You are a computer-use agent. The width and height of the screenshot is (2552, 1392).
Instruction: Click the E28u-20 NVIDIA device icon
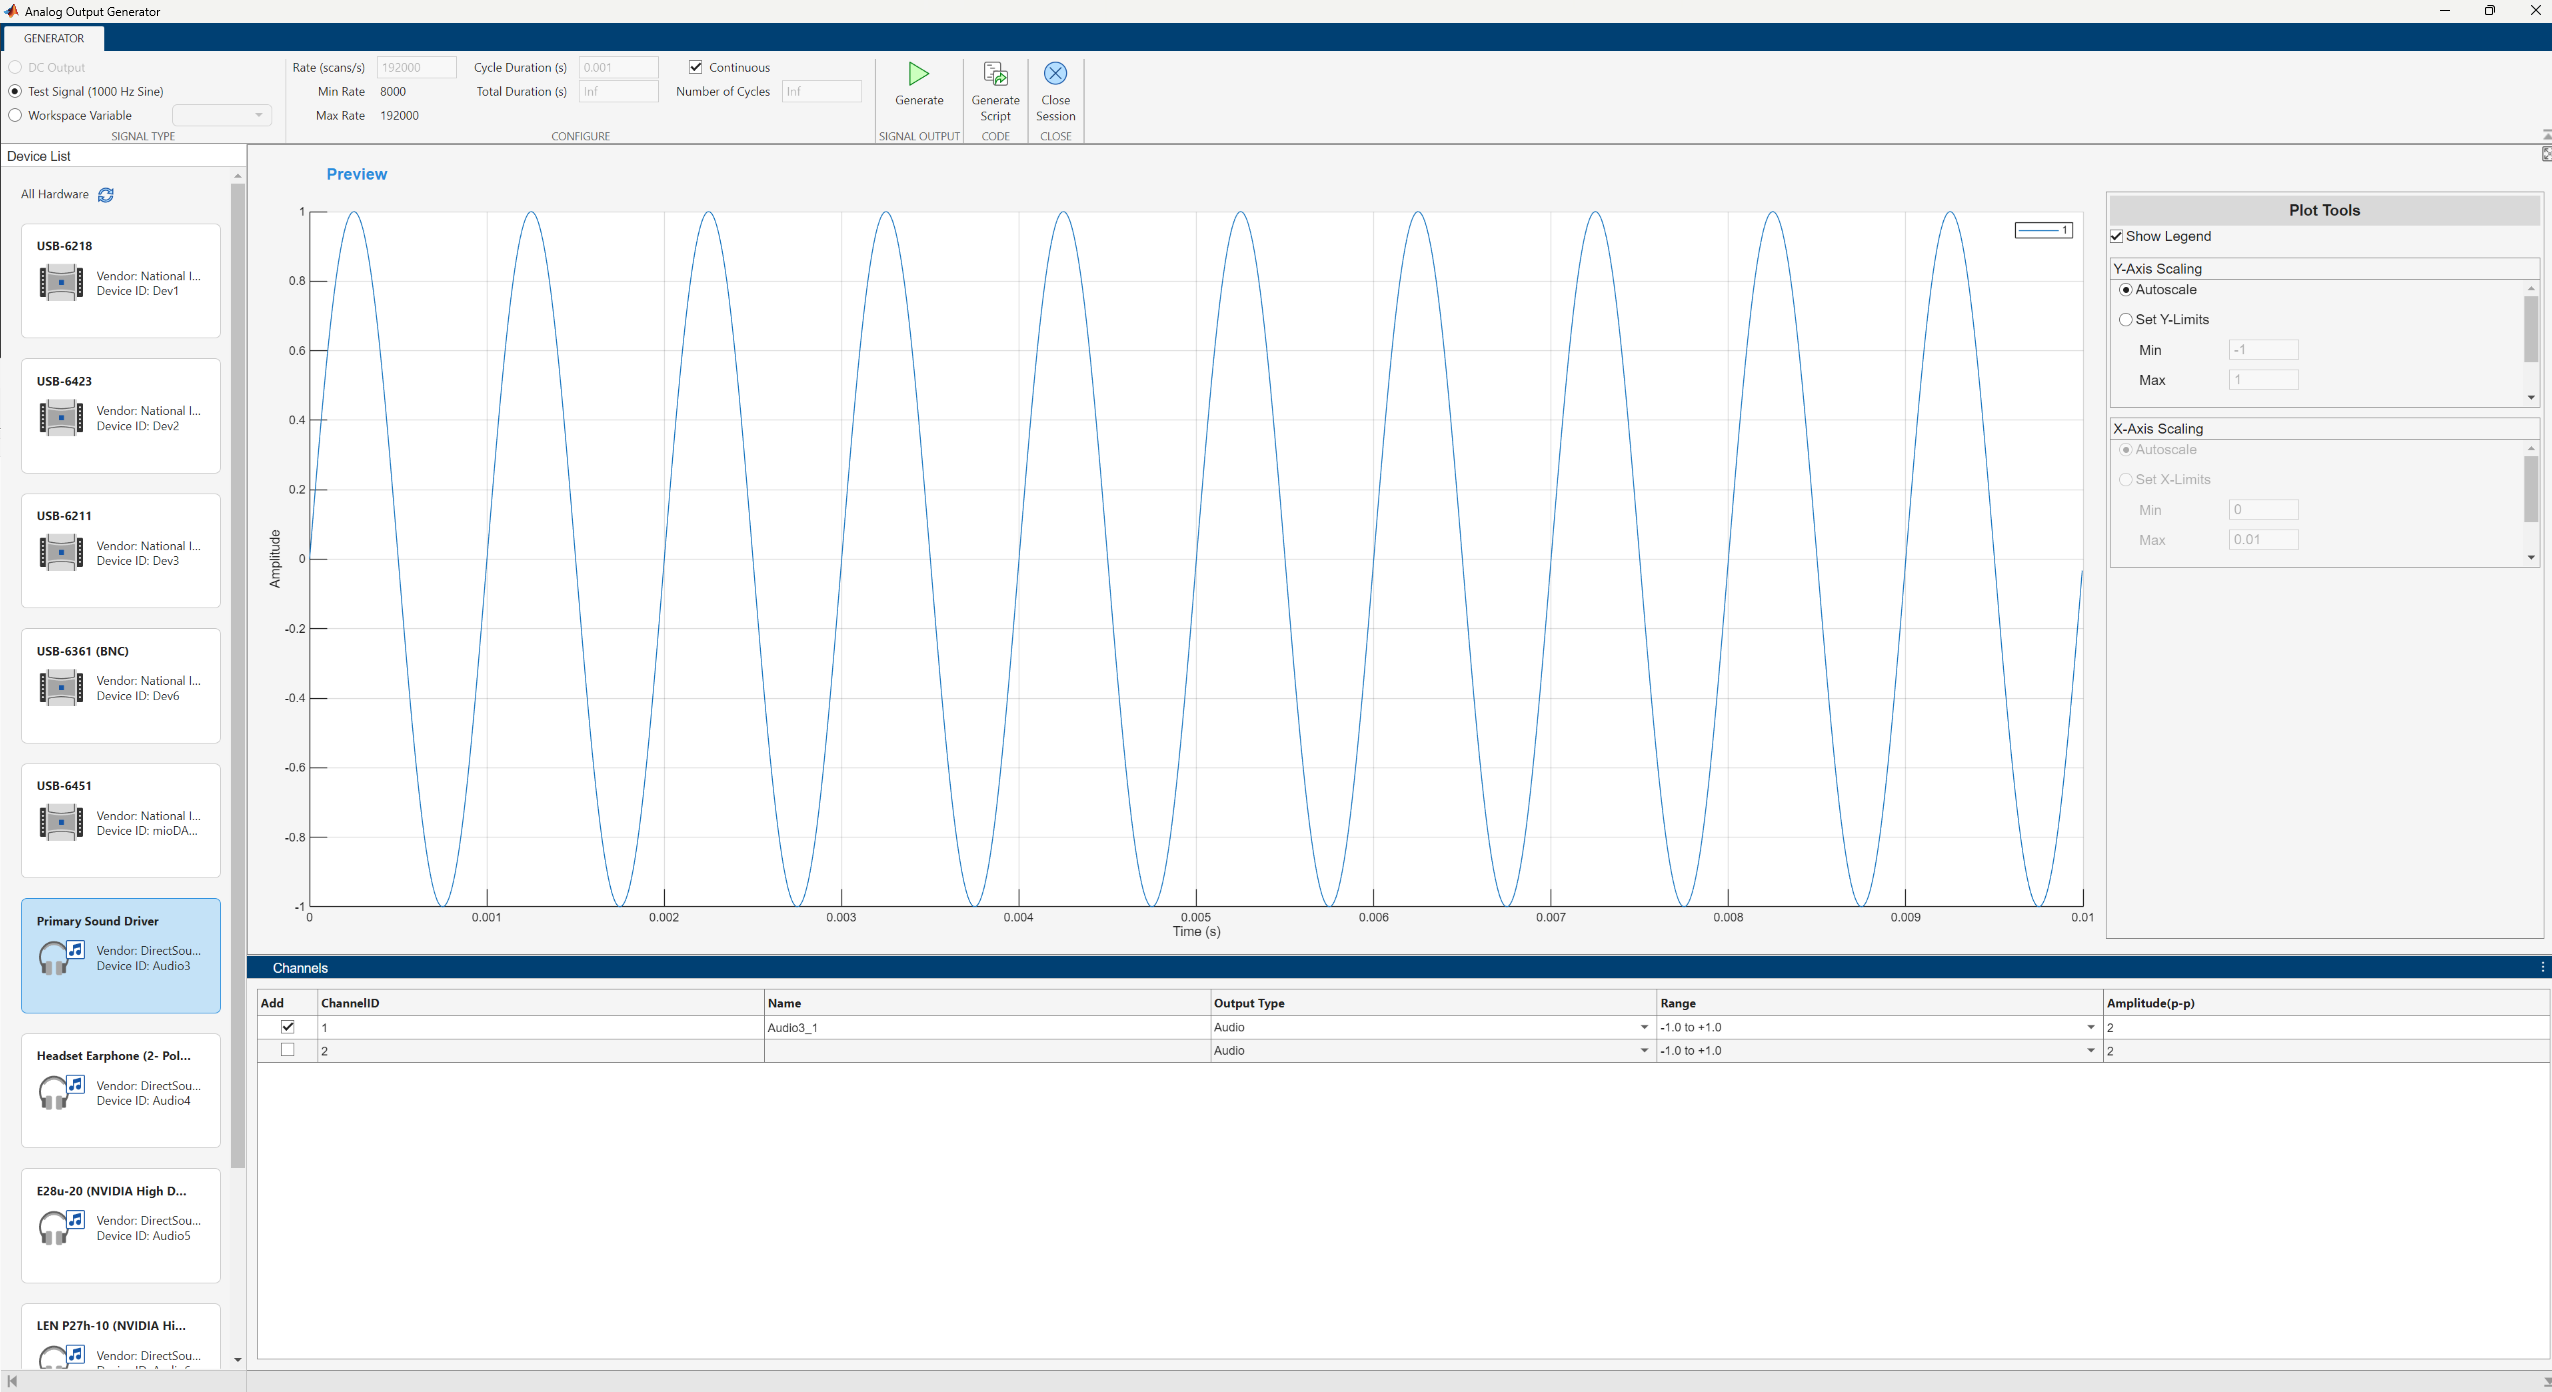[x=60, y=1226]
